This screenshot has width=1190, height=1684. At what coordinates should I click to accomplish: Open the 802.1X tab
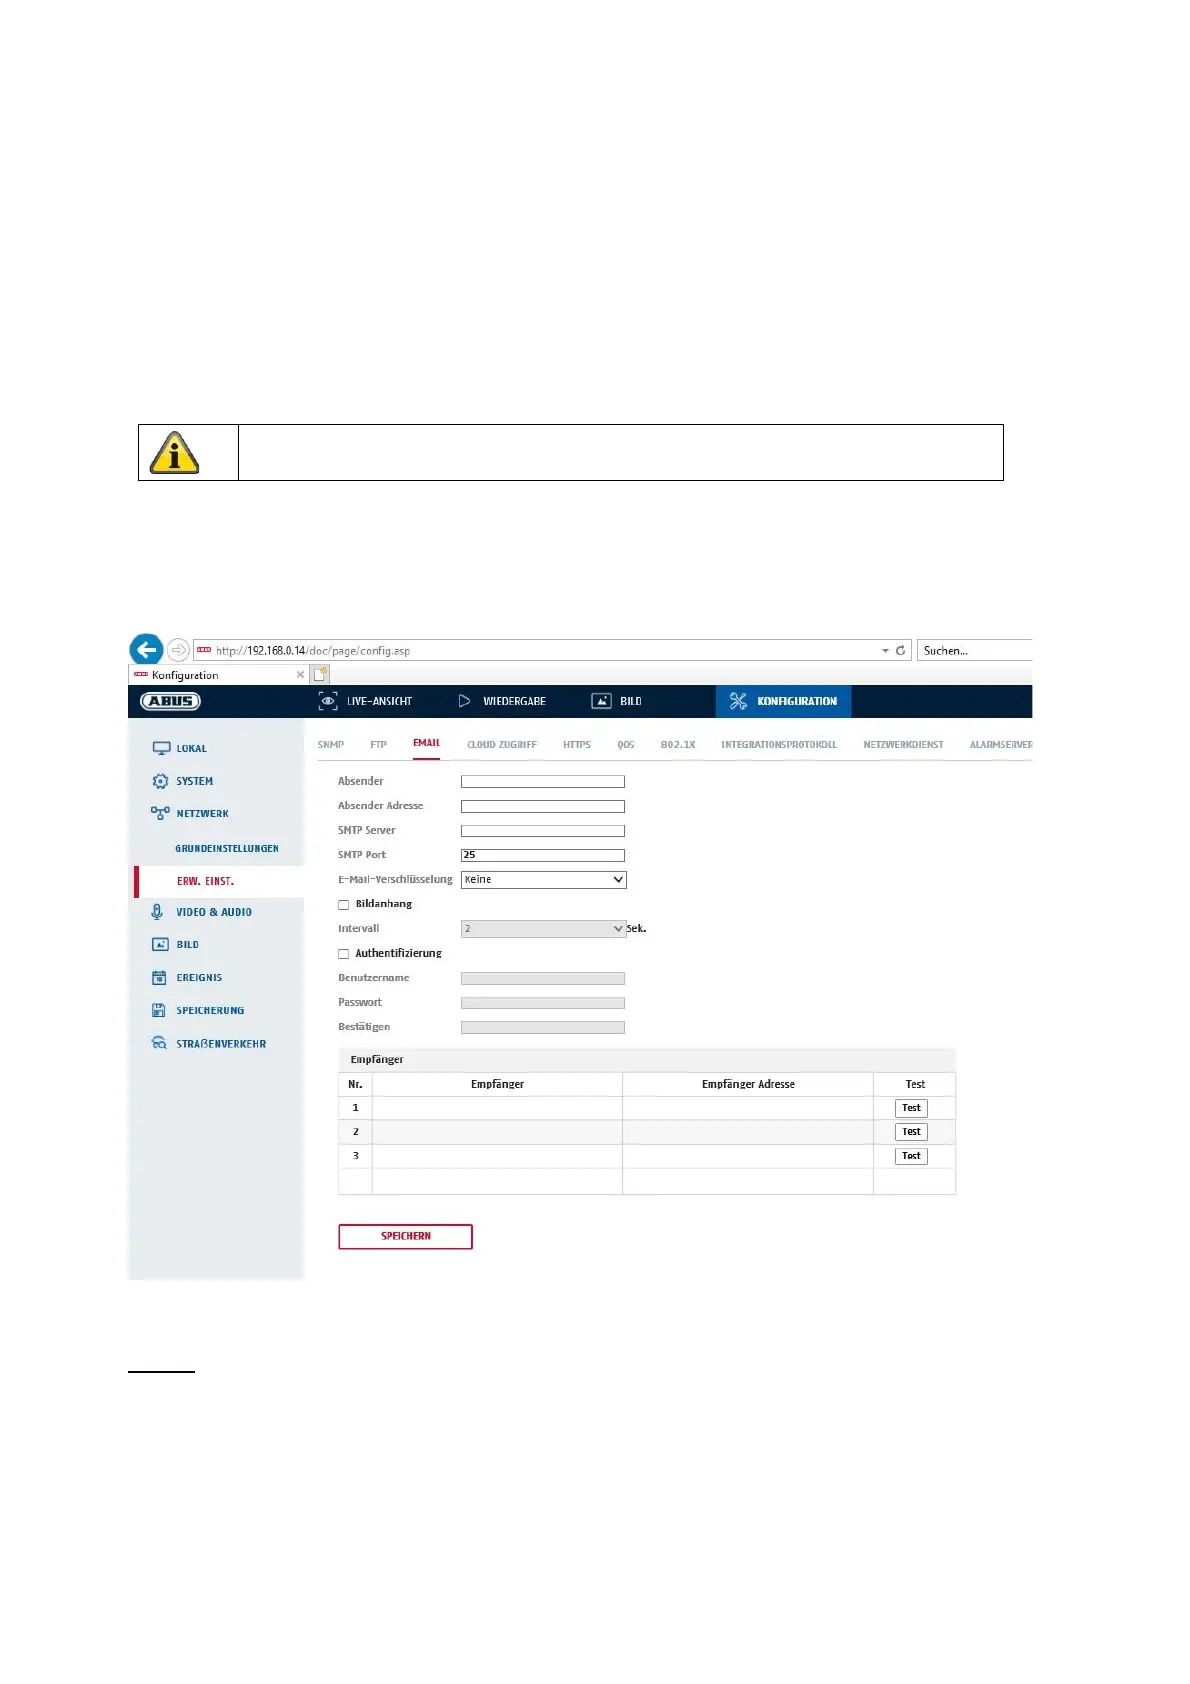coord(678,744)
